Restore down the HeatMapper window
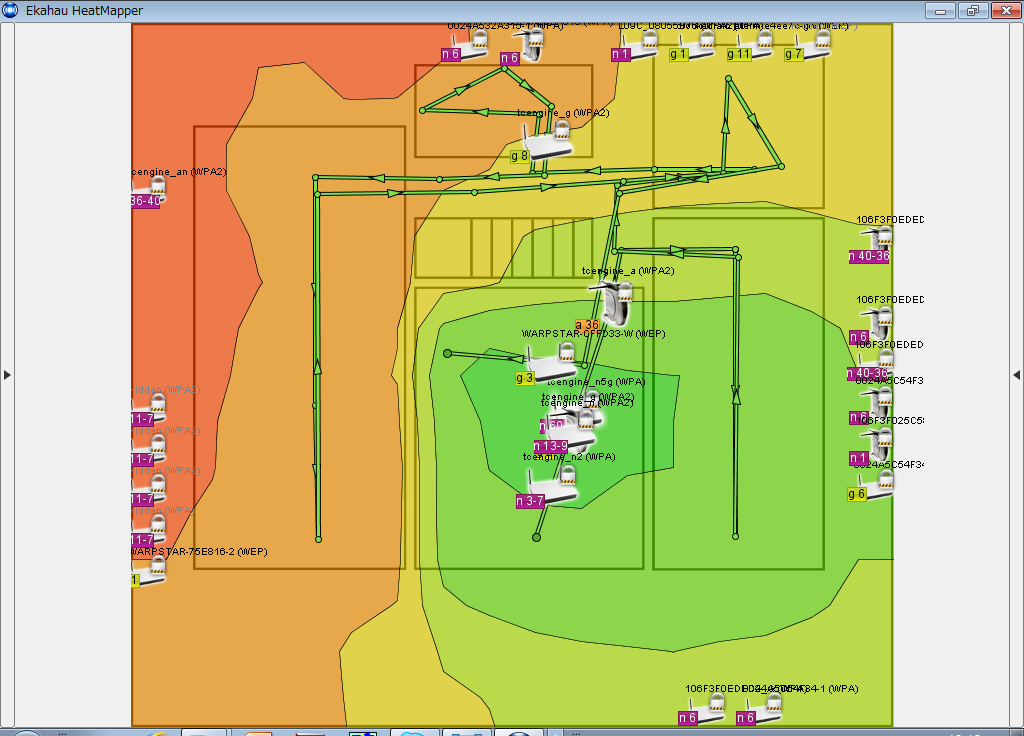 coord(973,10)
